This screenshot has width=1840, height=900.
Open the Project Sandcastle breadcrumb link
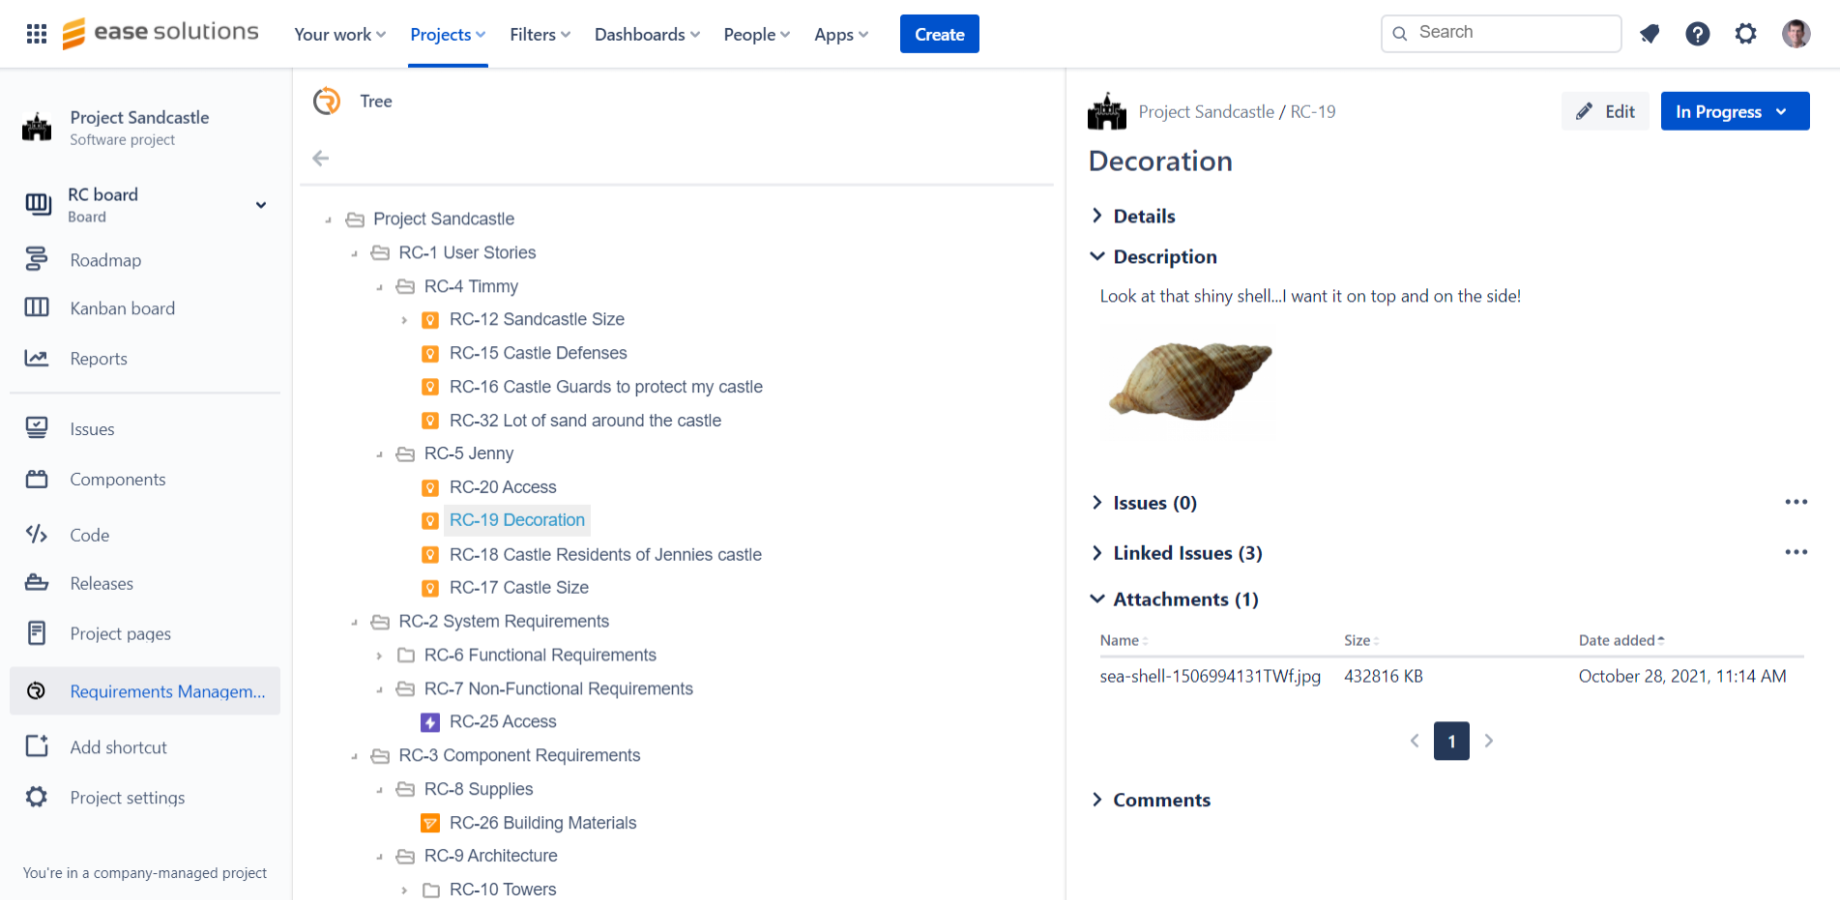(x=1206, y=112)
